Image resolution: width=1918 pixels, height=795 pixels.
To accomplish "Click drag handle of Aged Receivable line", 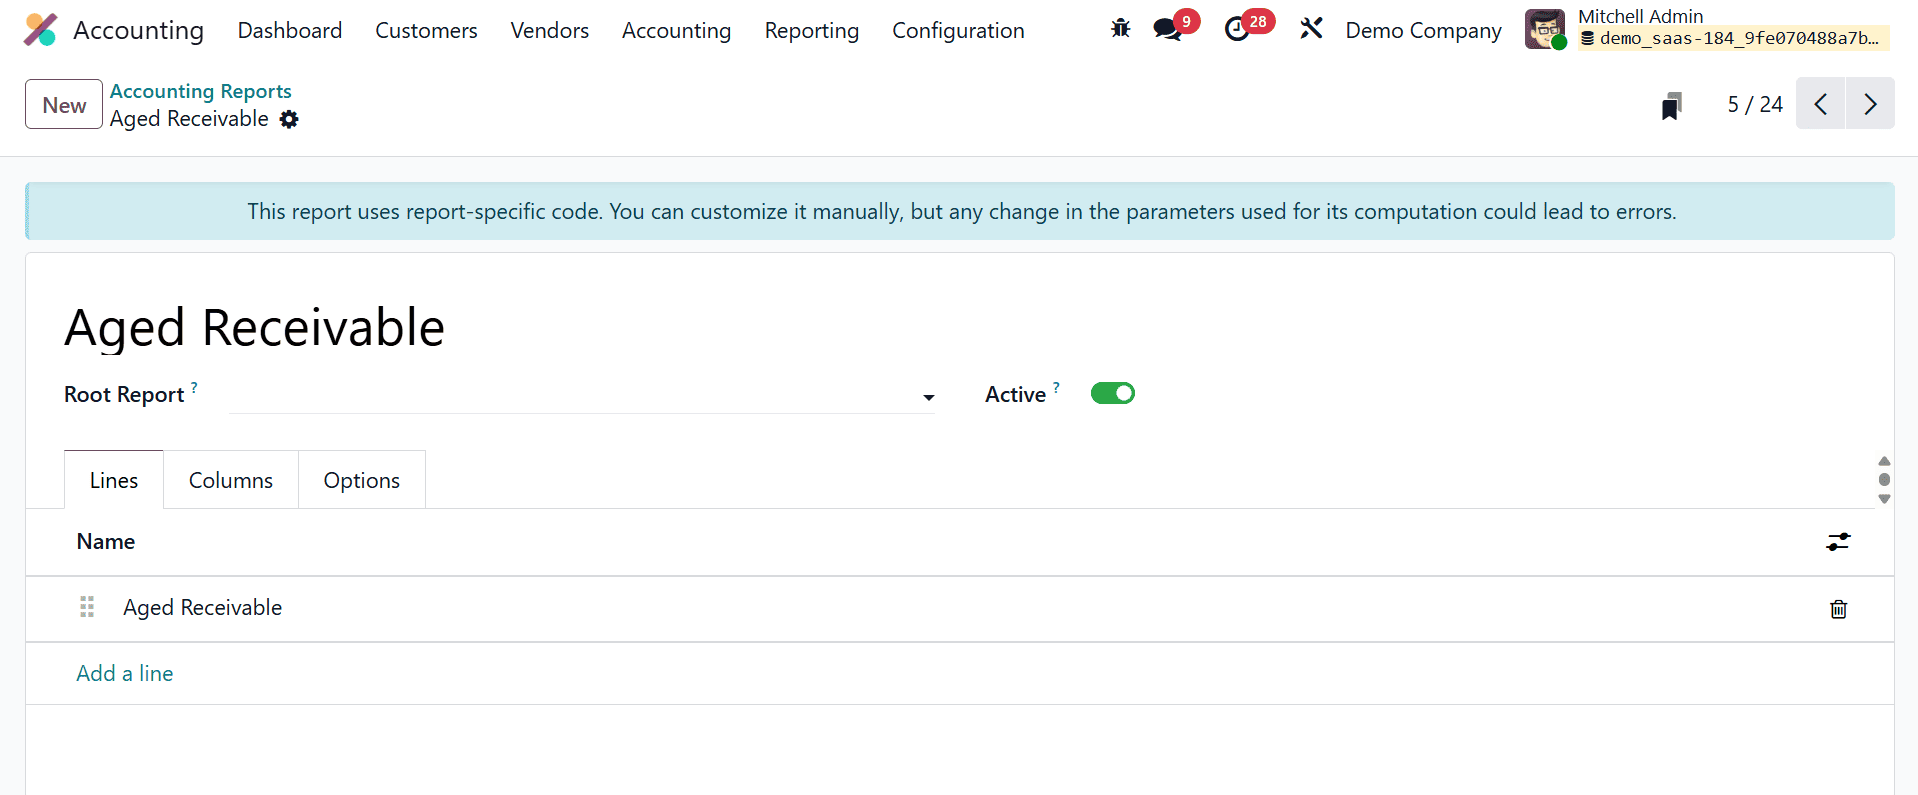I will click(87, 607).
